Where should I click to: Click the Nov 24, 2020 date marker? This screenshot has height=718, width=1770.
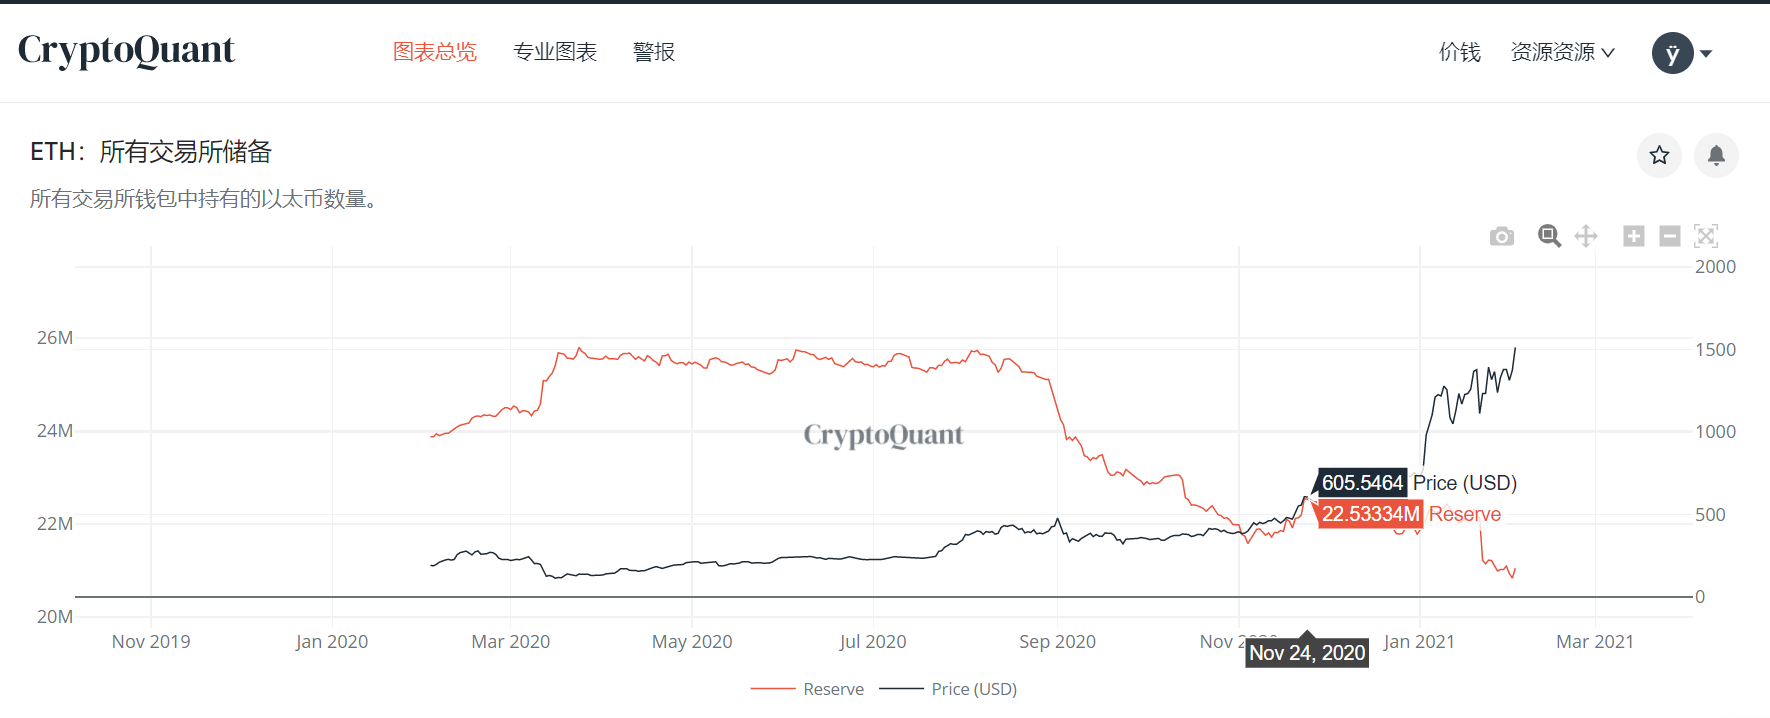click(1306, 651)
